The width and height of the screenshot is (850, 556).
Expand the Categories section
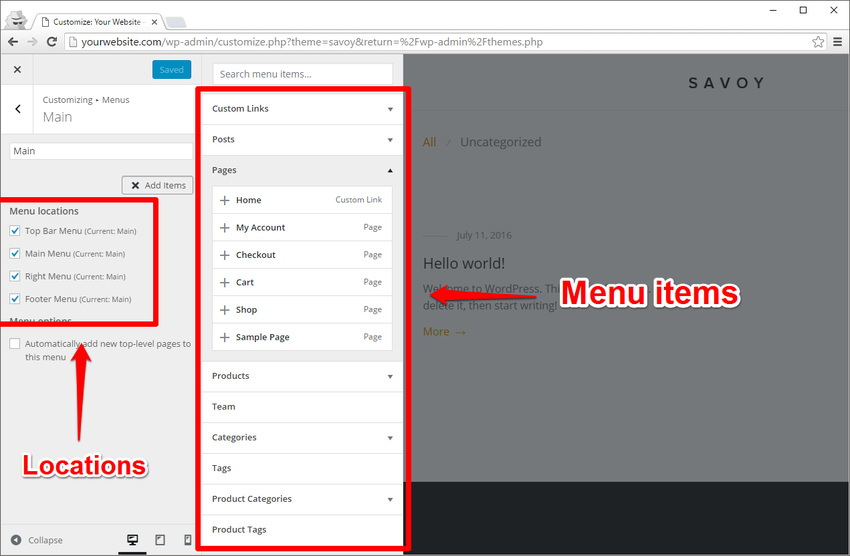coord(302,437)
